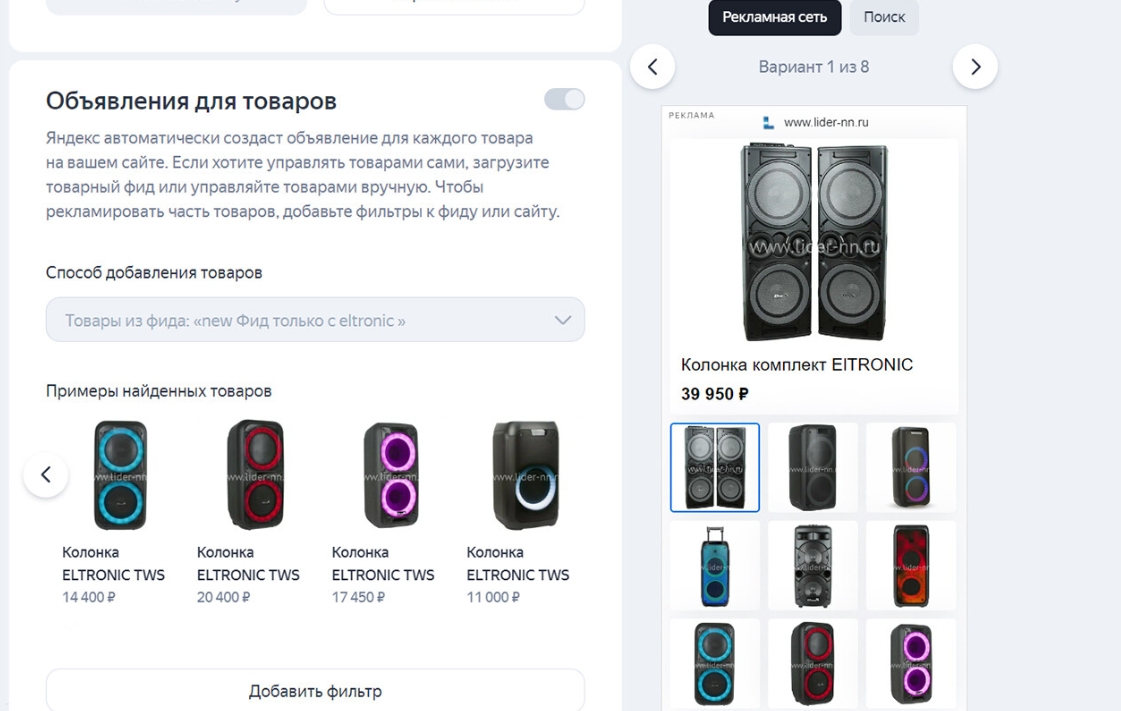This screenshot has height=711, width=1121.
Task: Select purple-lit ELTRONIC speaker priced 17 450 ₽
Action: [390, 475]
